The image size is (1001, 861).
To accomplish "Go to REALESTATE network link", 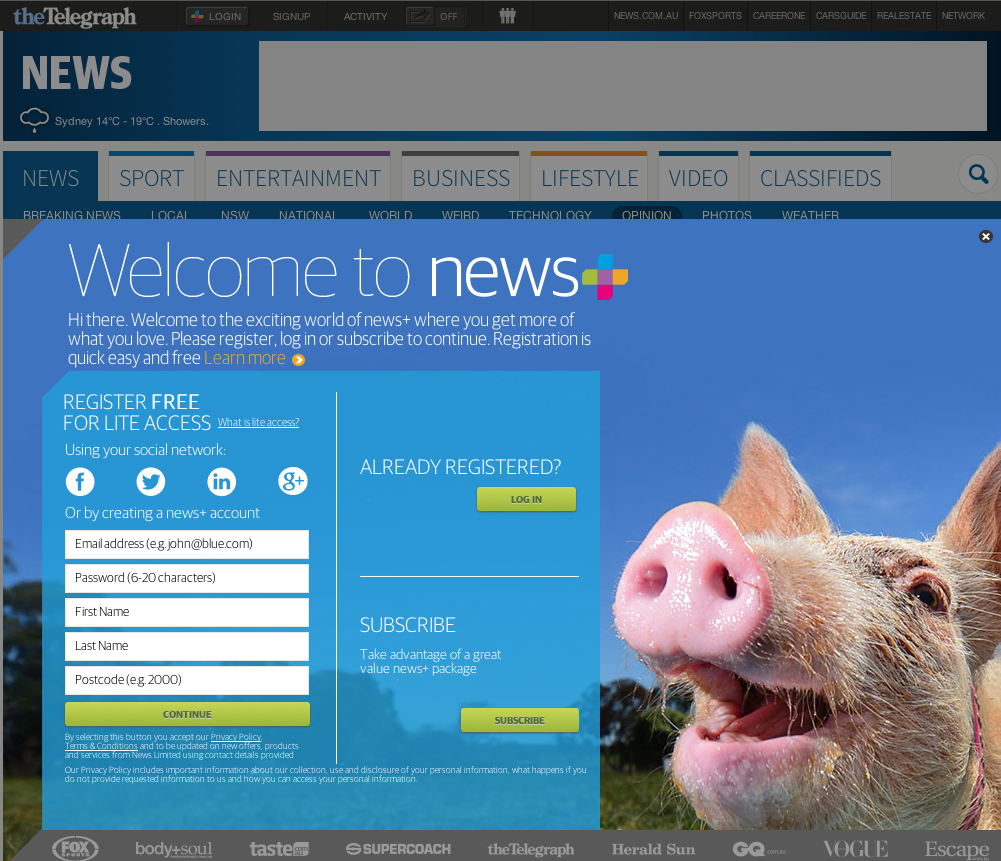I will coord(903,15).
